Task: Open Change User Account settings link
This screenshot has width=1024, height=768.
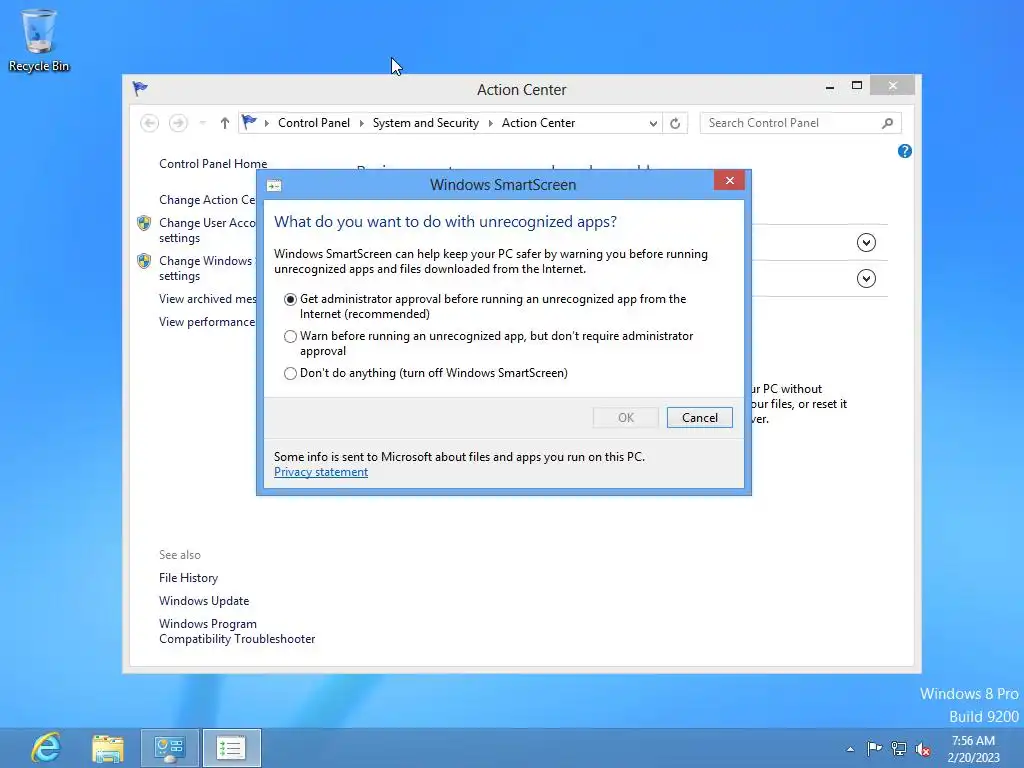Action: 207,230
